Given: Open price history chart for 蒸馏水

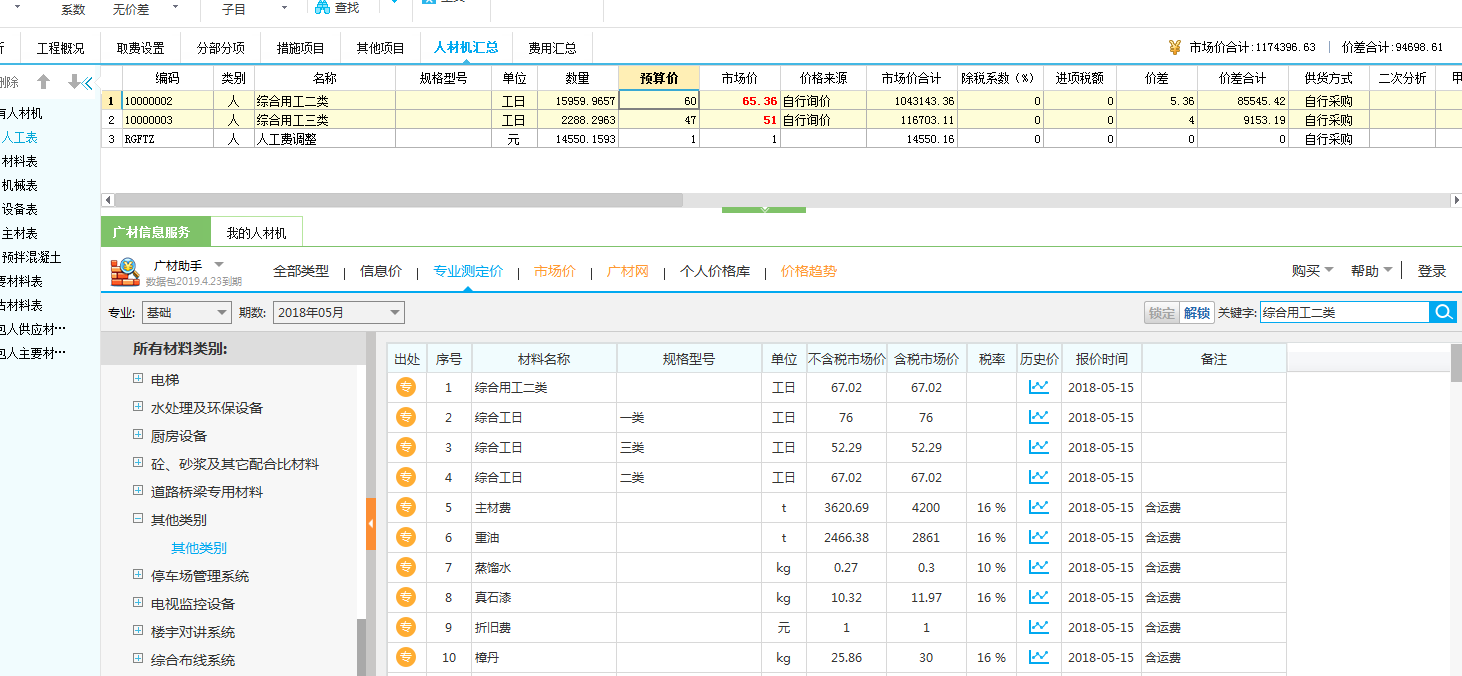Looking at the screenshot, I should (x=1039, y=567).
